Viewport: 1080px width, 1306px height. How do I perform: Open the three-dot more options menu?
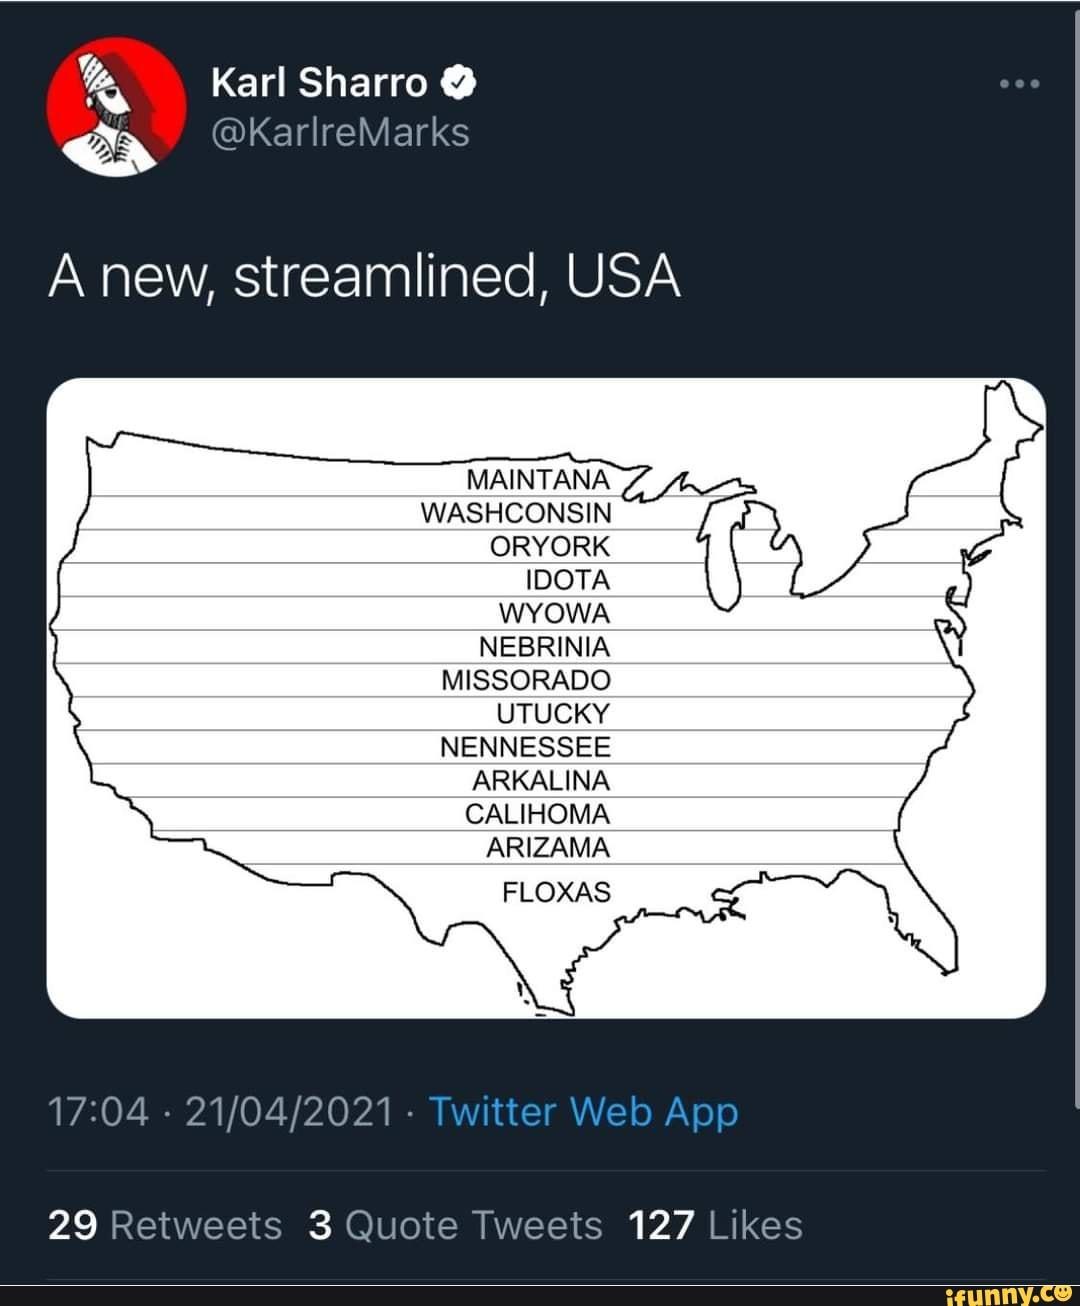[x=1020, y=84]
